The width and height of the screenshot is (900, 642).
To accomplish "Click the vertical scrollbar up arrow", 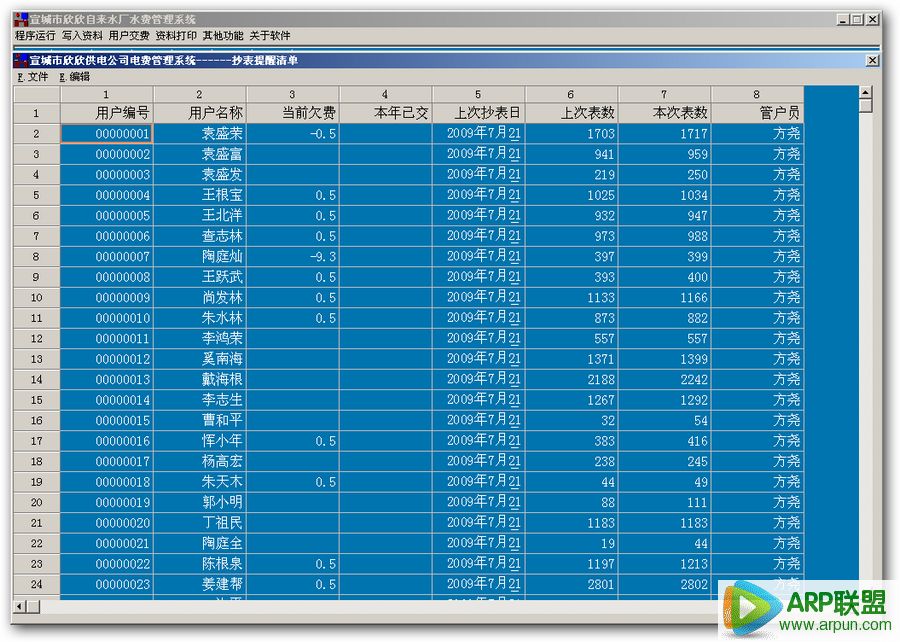I will (x=866, y=93).
